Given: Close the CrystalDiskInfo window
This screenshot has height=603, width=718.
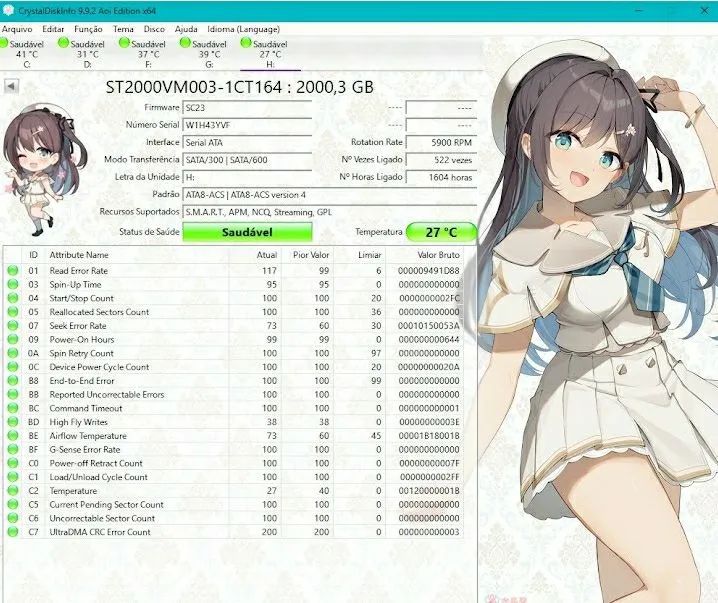Looking at the screenshot, I should click(705, 10).
